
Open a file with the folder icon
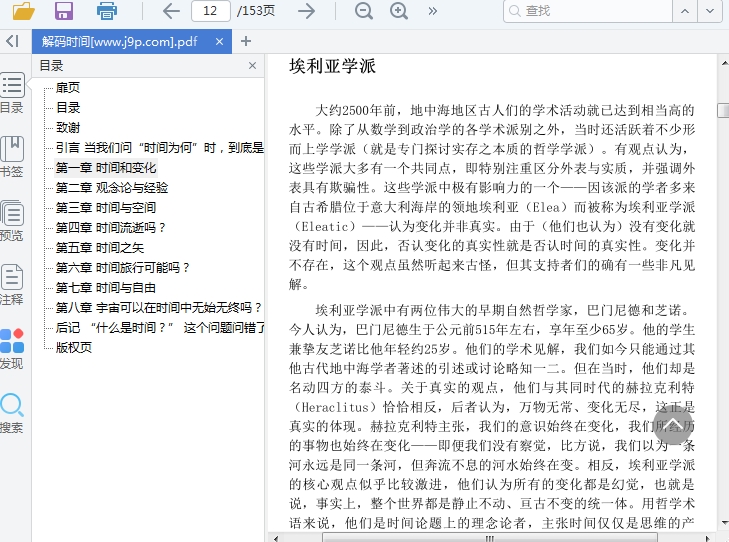pos(23,11)
